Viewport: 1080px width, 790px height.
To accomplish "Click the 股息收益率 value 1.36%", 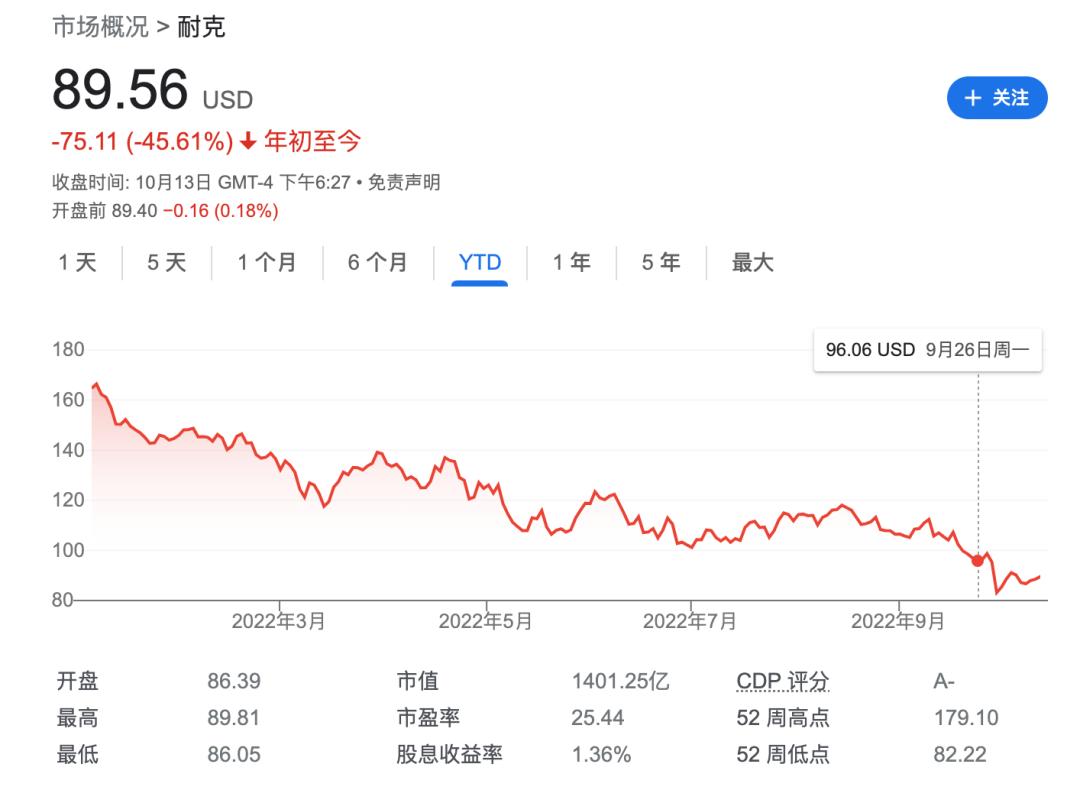I will [x=601, y=754].
